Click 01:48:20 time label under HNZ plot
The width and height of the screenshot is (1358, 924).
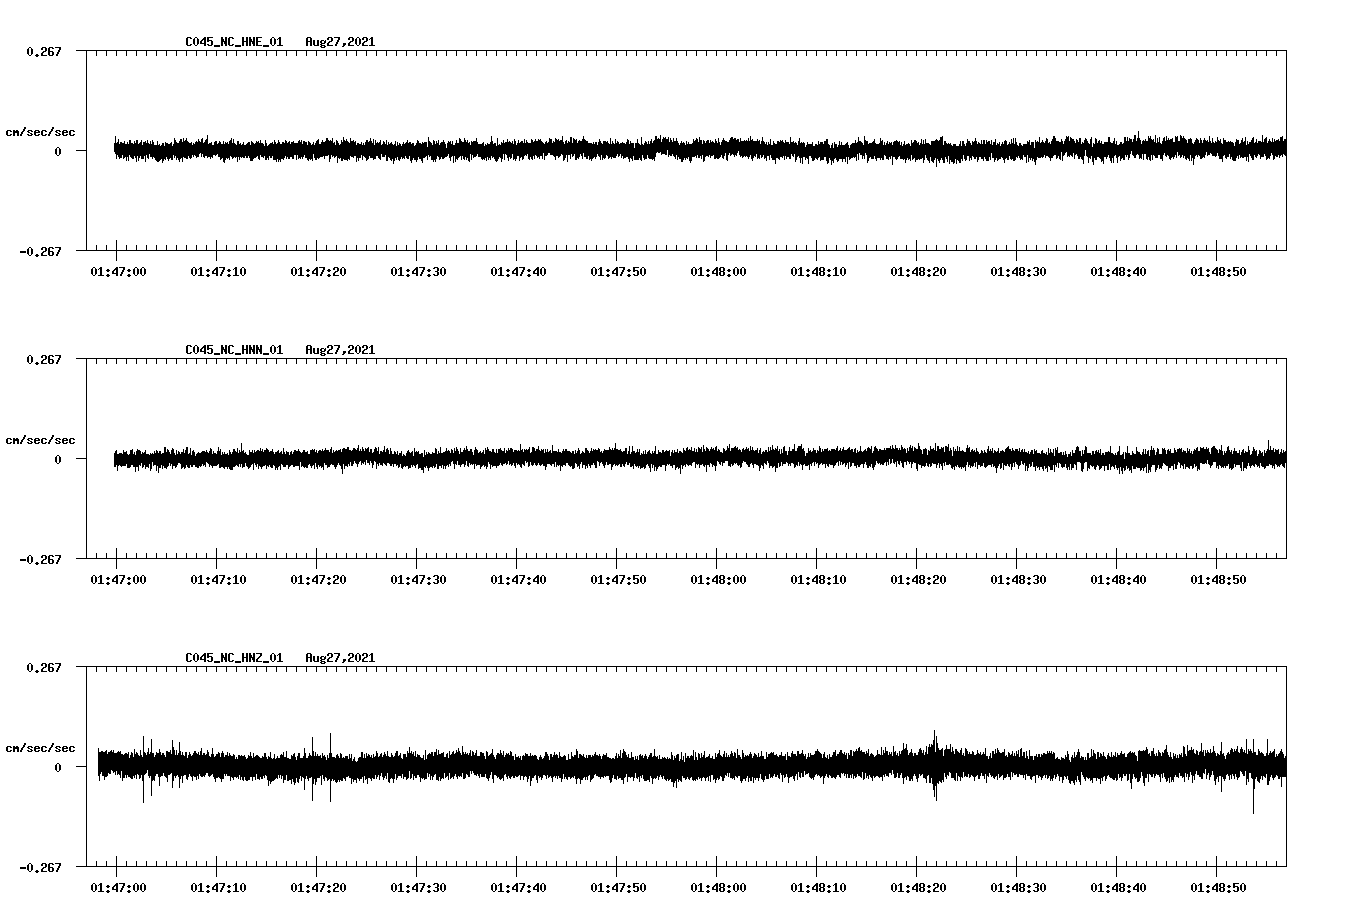[x=918, y=887]
